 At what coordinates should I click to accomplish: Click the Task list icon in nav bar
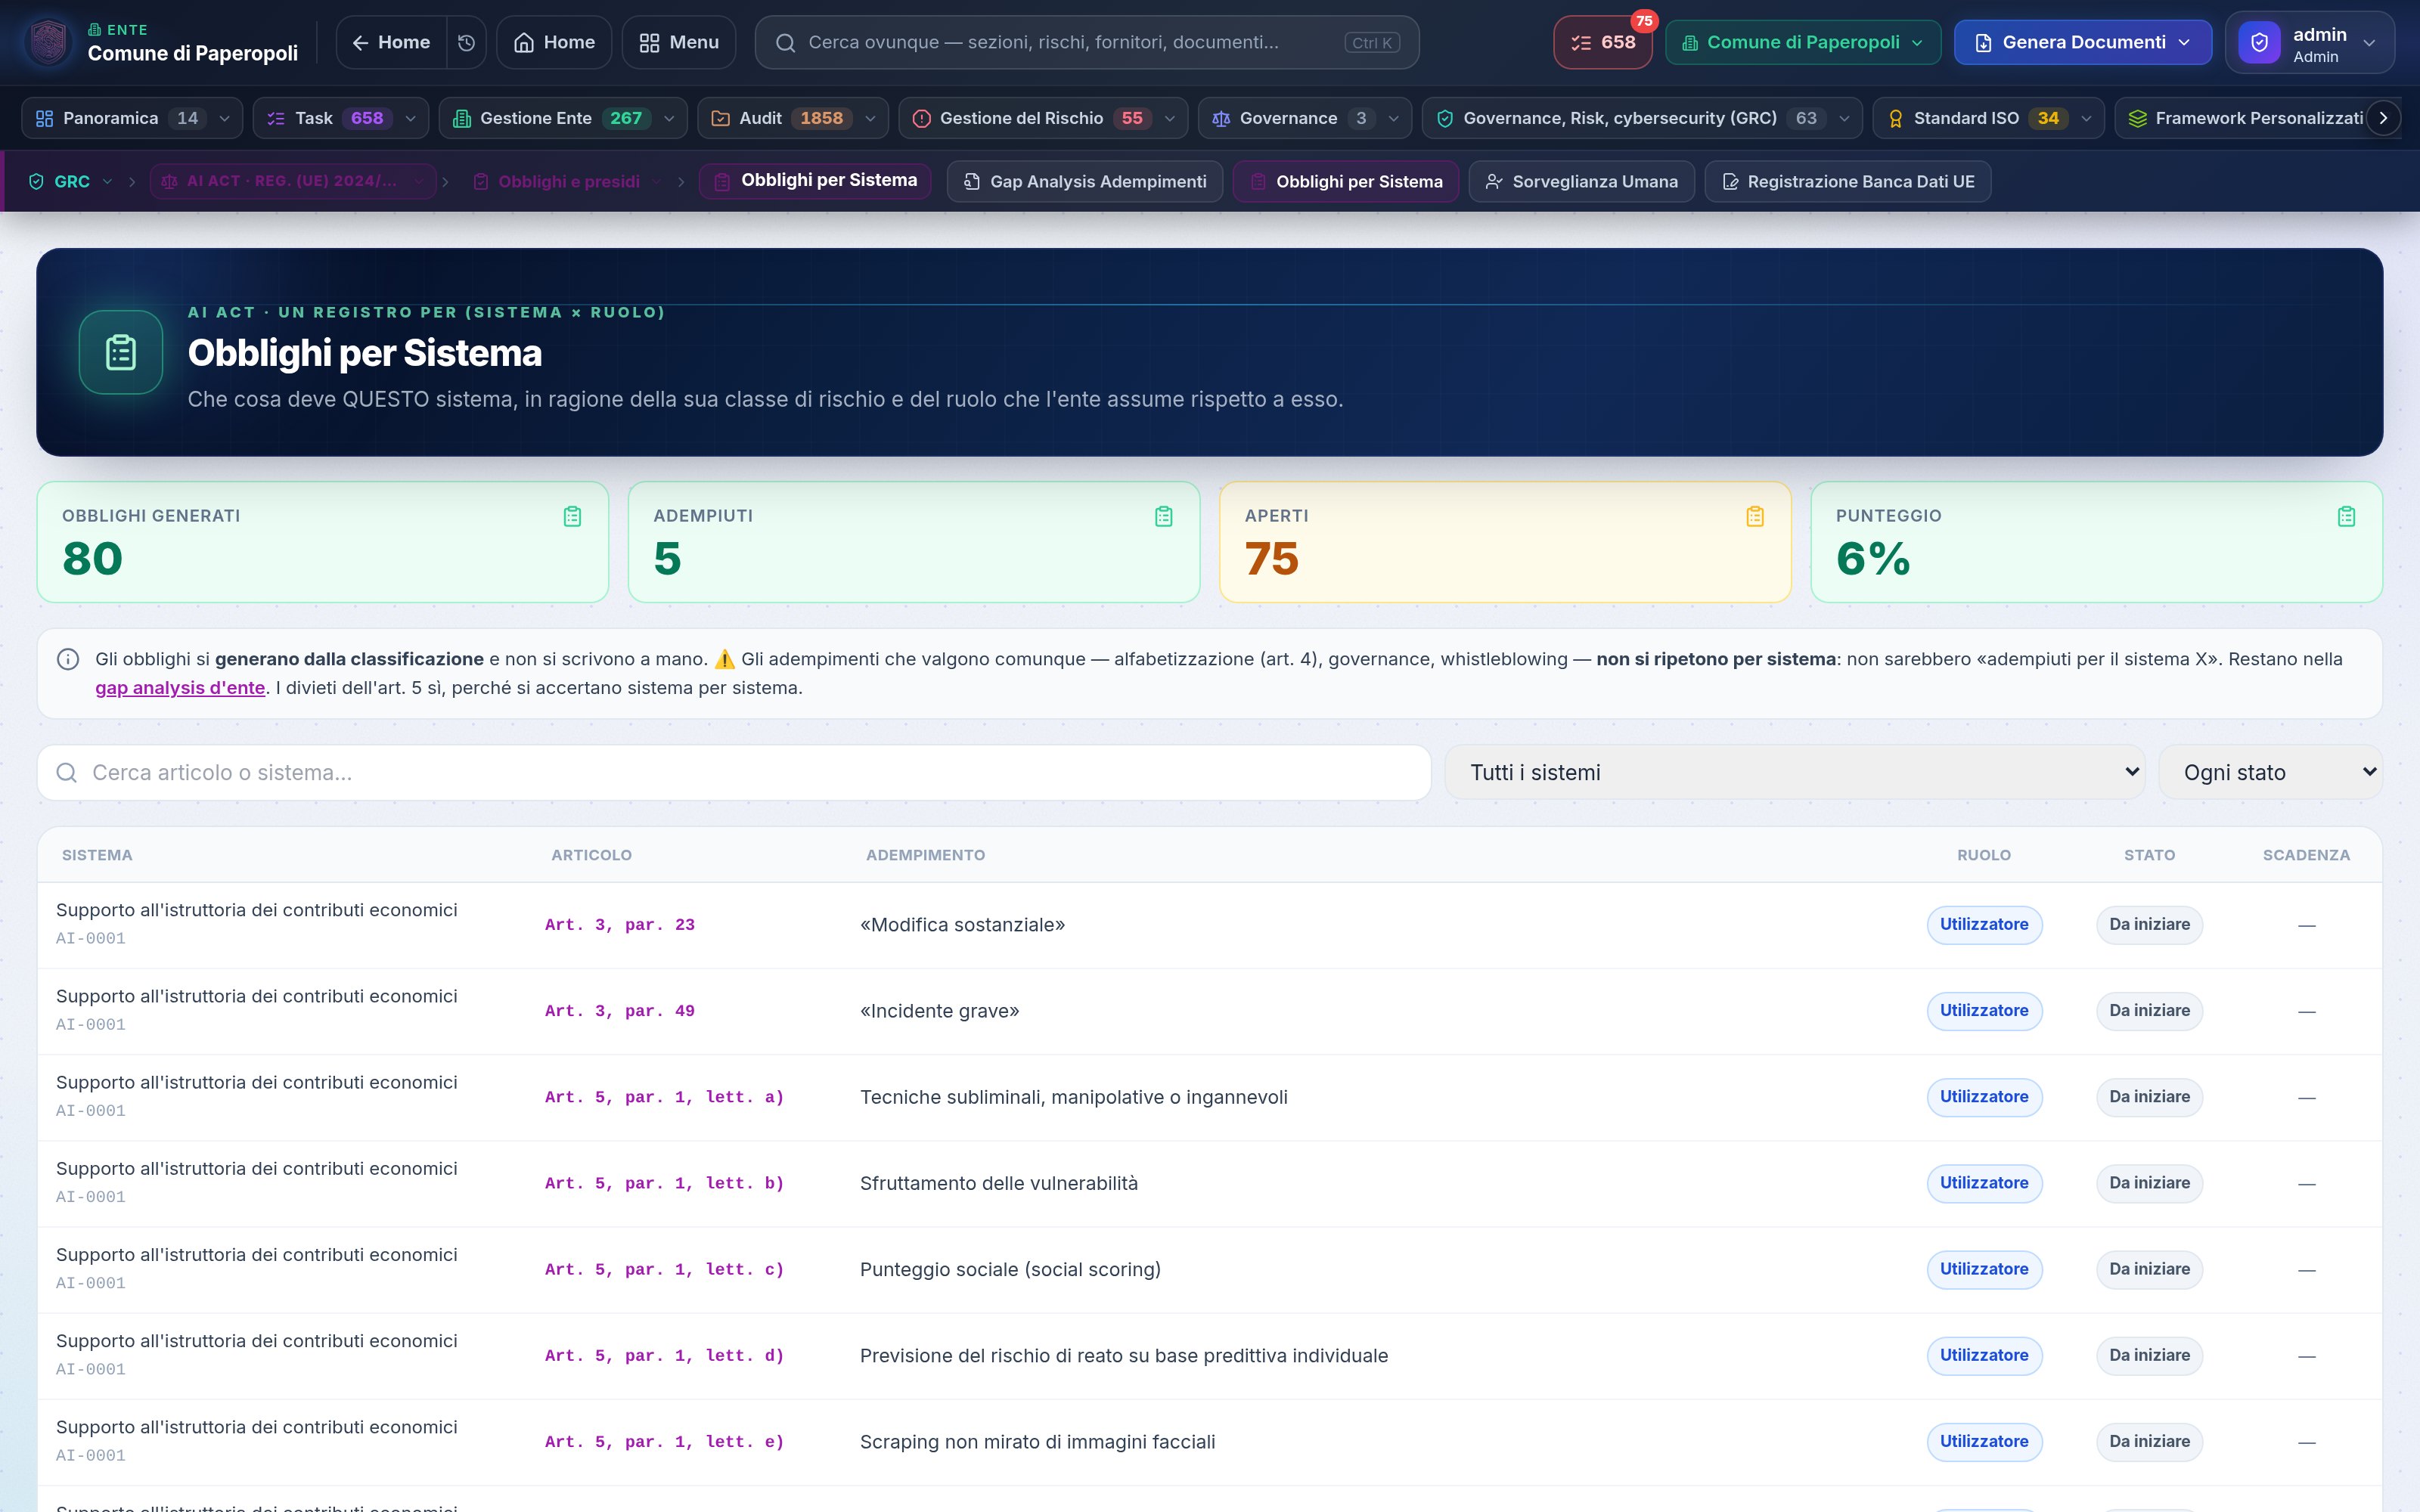click(276, 118)
